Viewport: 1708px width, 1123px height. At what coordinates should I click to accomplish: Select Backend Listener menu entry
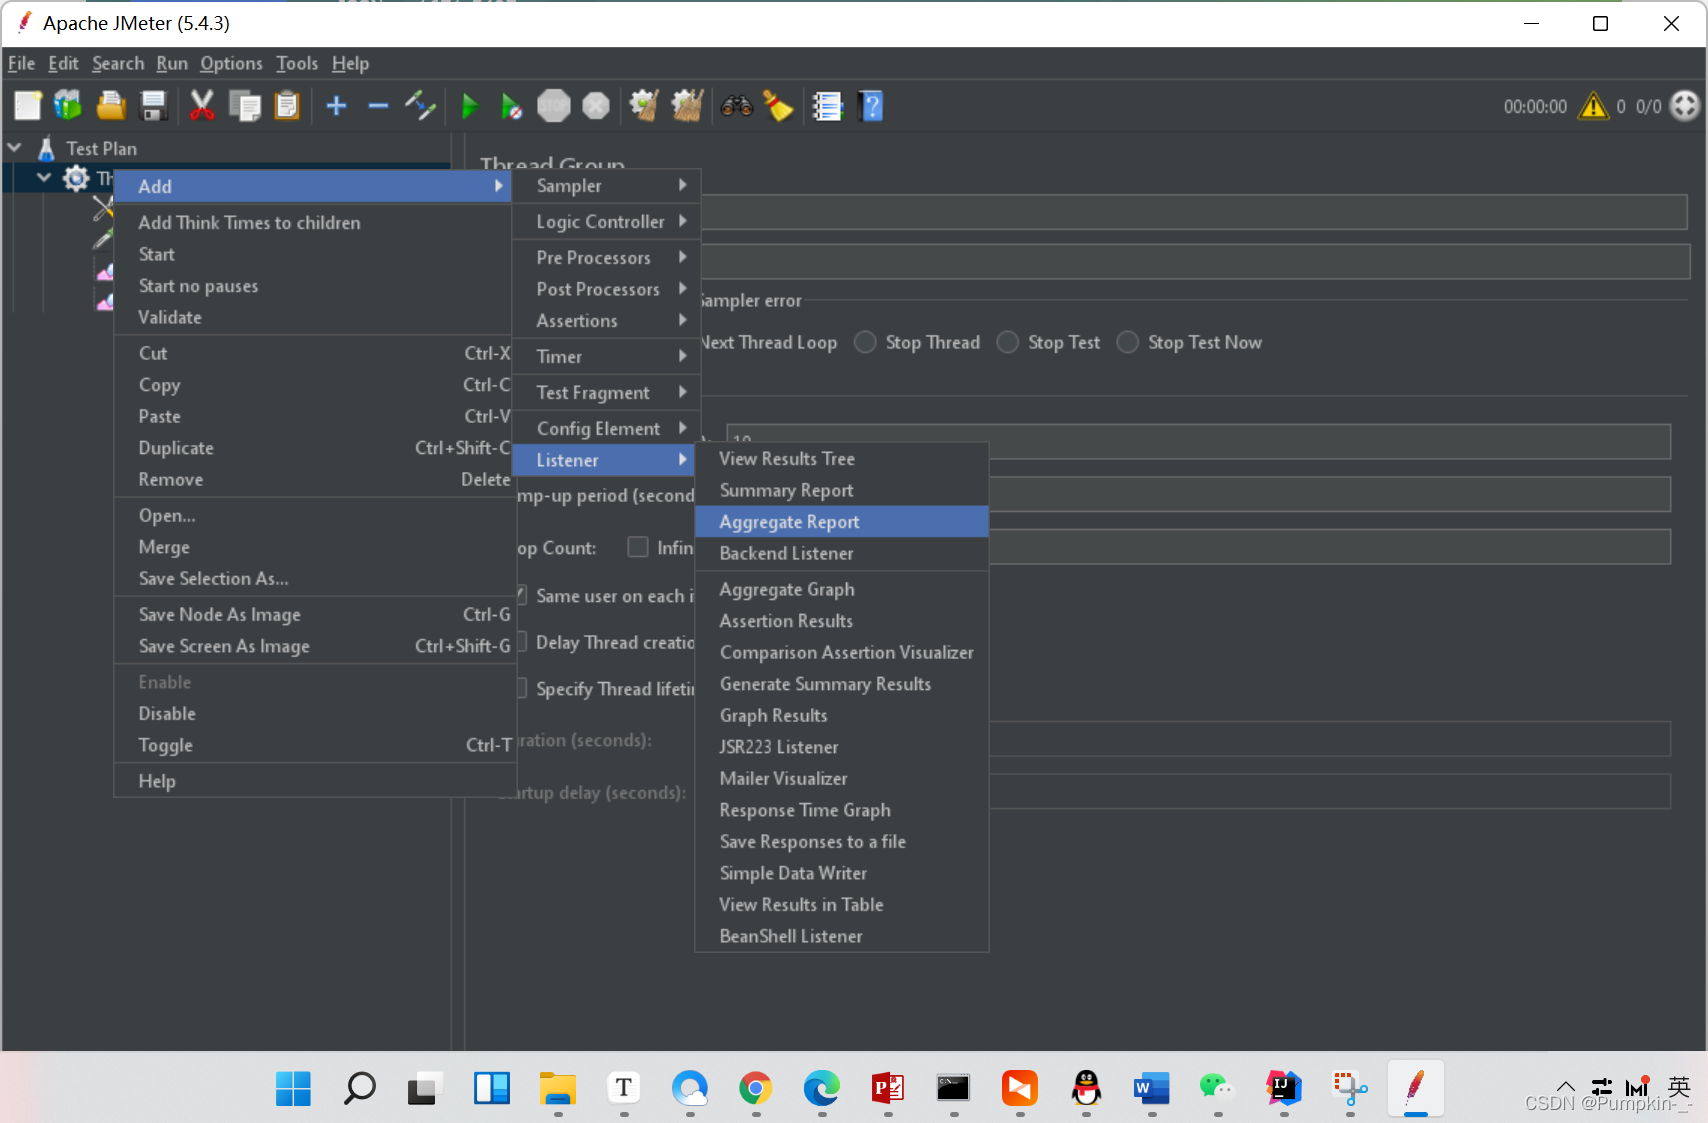coord(842,553)
